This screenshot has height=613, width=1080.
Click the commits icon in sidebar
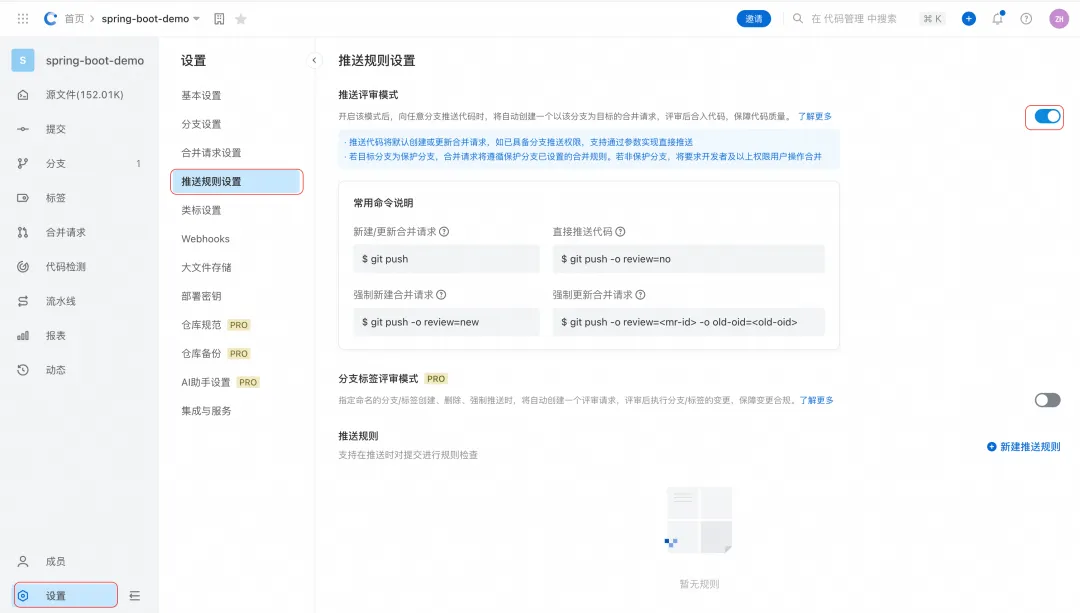click(x=23, y=129)
